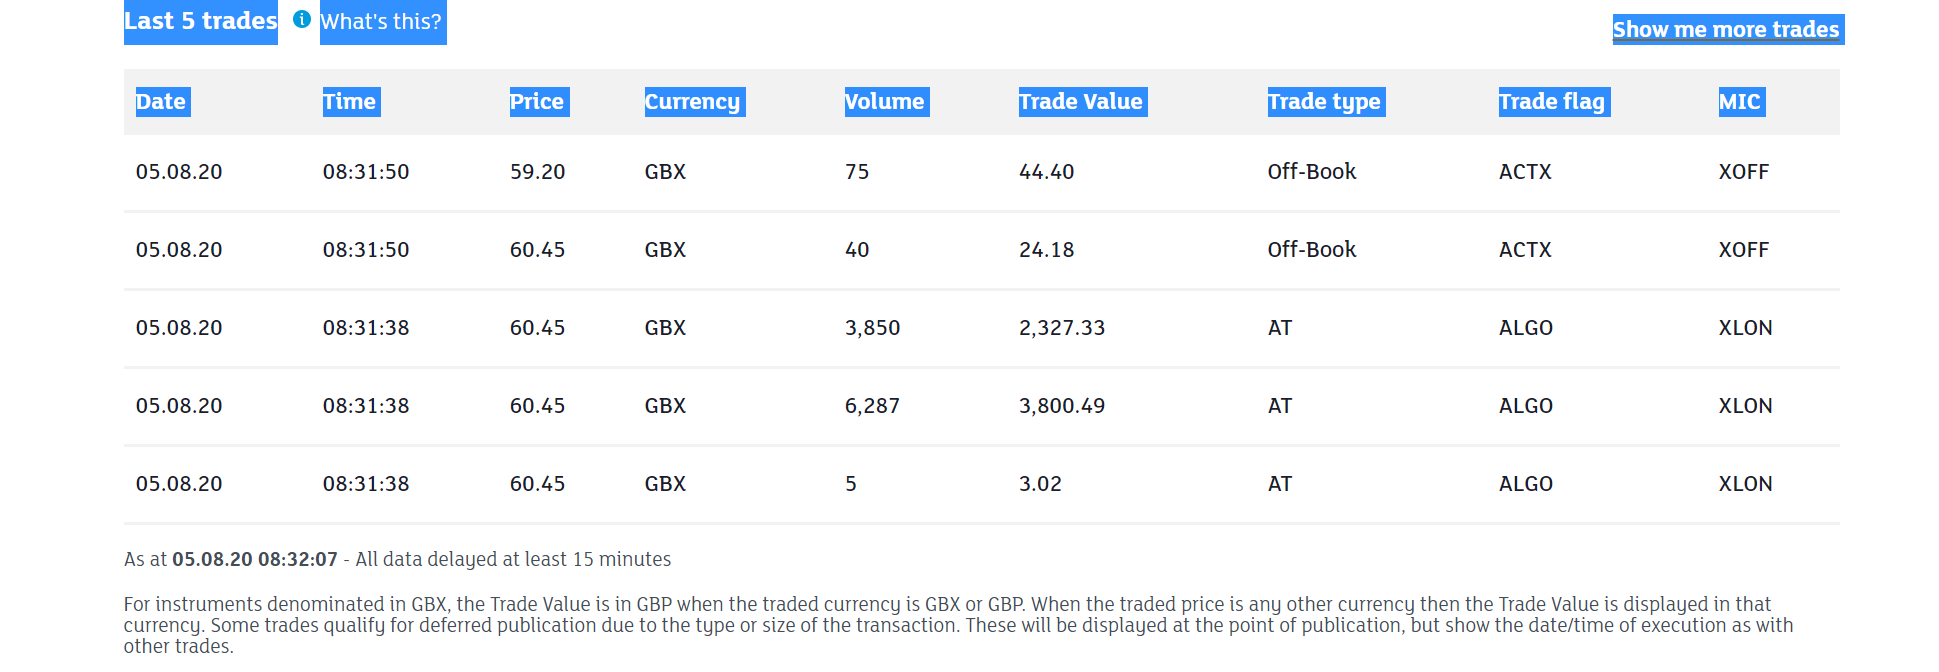
Task: Click the Trade Value column header
Action: pyautogui.click(x=1081, y=102)
